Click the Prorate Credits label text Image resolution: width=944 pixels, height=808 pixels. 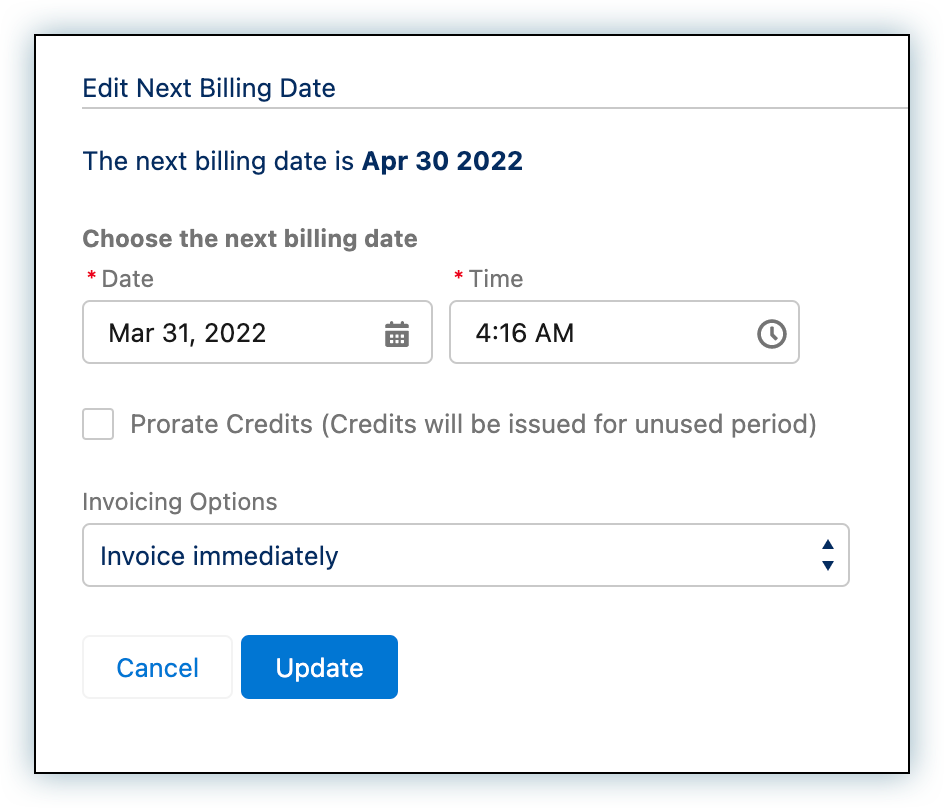tap(222, 424)
